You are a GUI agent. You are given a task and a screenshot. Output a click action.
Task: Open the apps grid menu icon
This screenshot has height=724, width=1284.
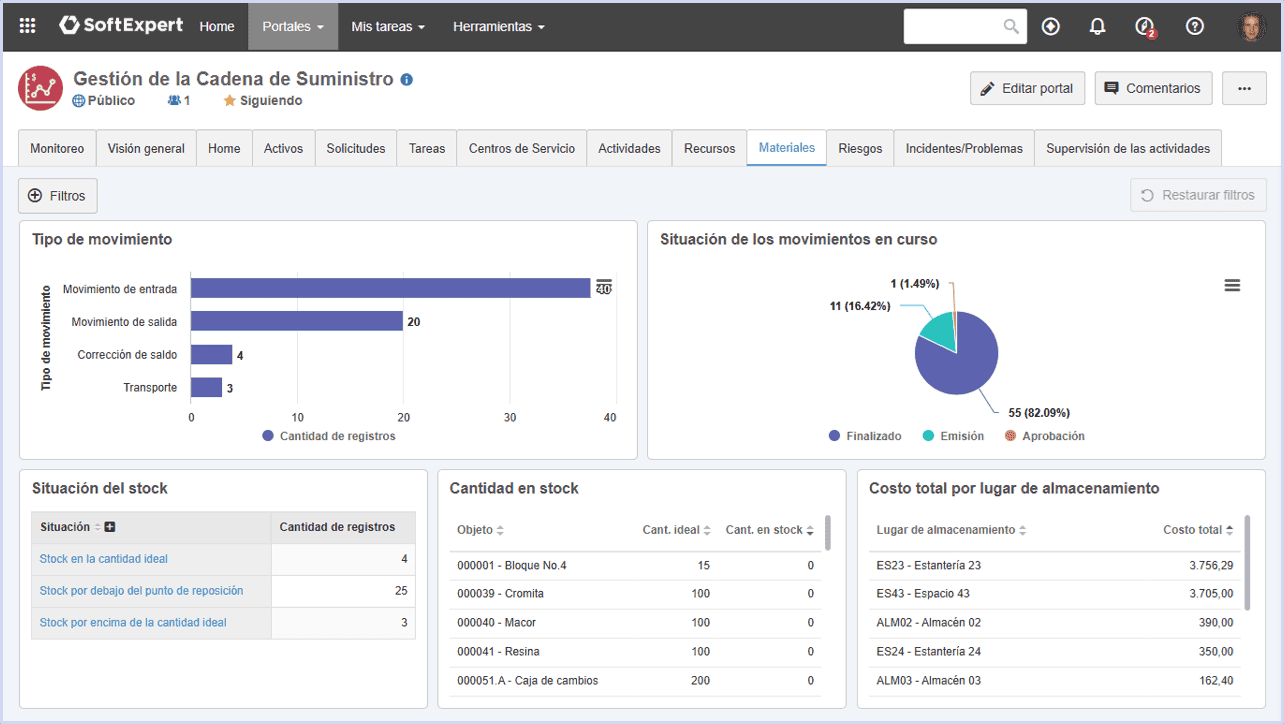[27, 26]
